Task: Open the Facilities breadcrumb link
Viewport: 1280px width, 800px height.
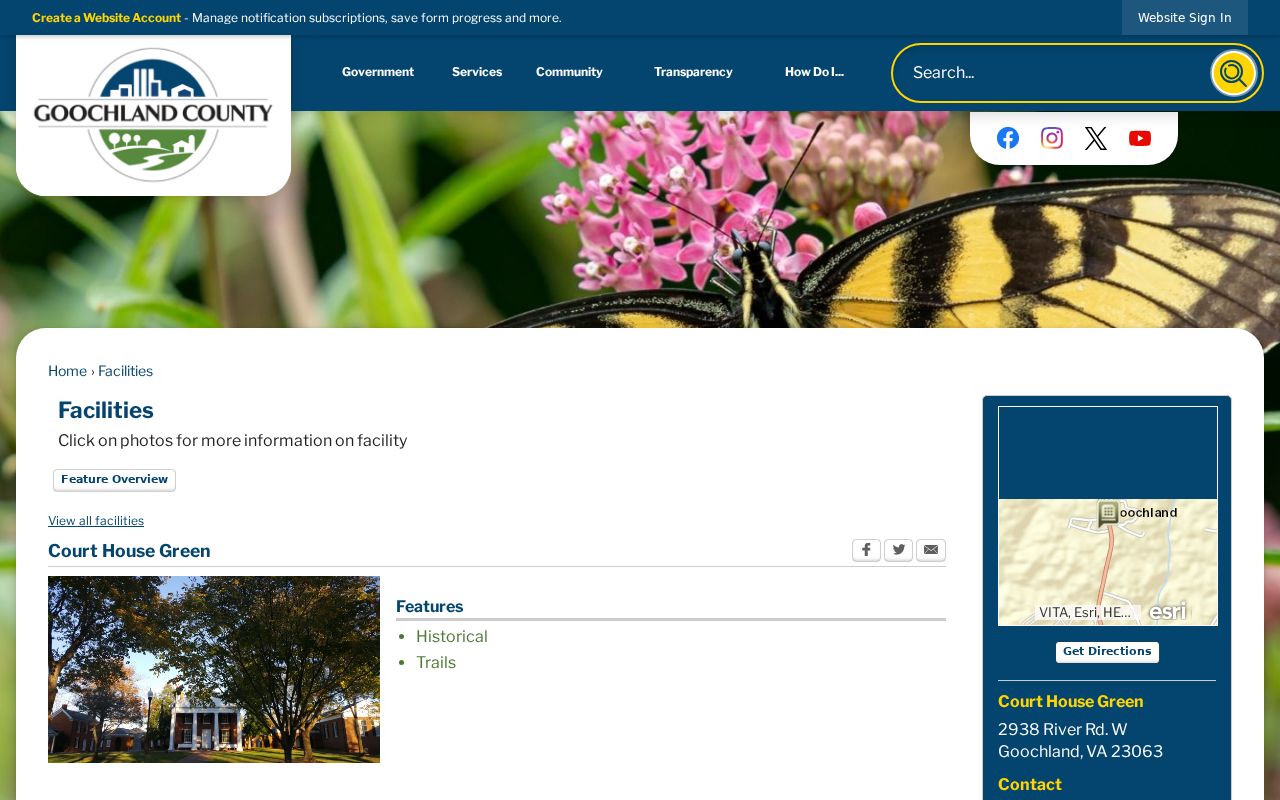Action: click(125, 371)
